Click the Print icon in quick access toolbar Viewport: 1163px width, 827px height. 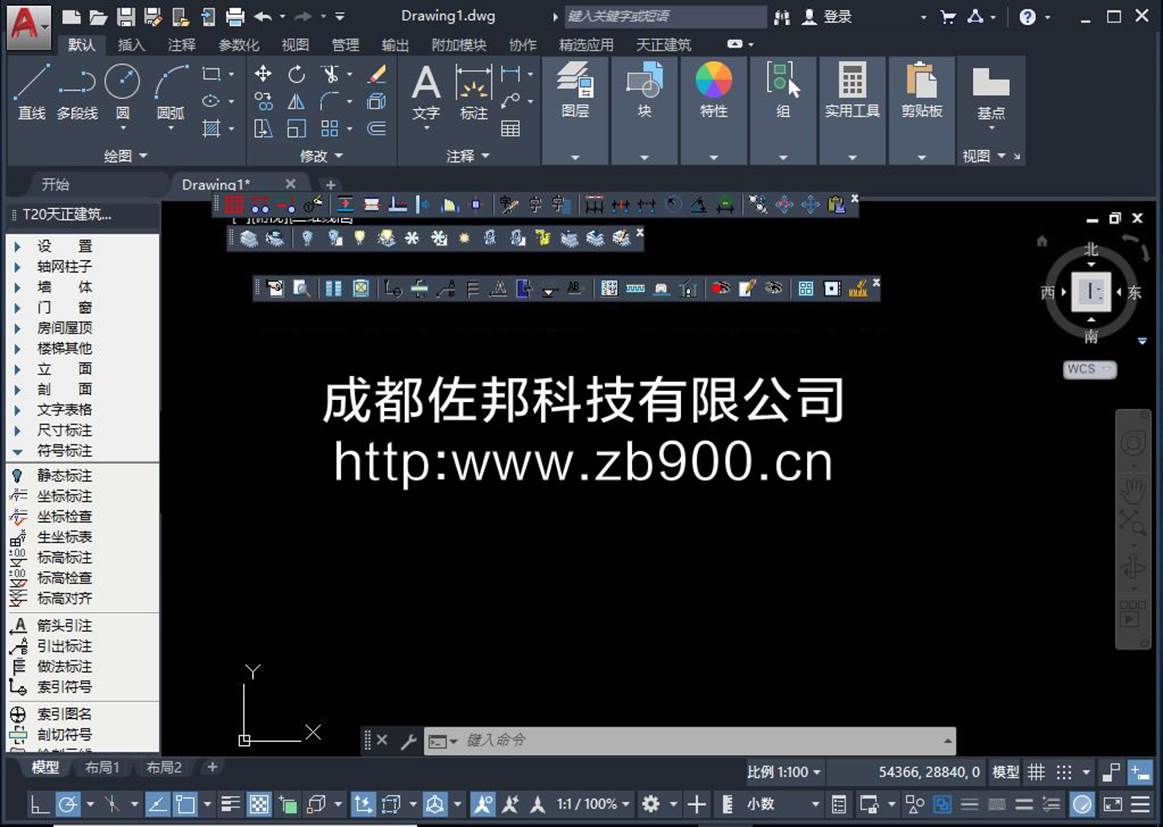pos(235,16)
